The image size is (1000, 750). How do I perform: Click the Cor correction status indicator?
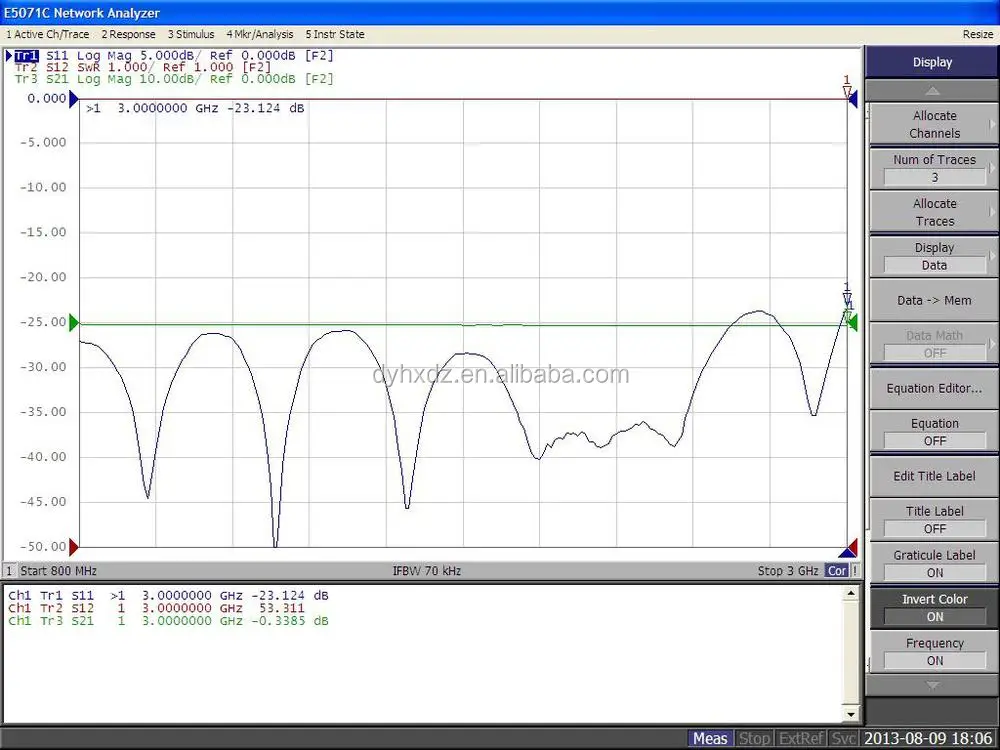pyautogui.click(x=837, y=571)
